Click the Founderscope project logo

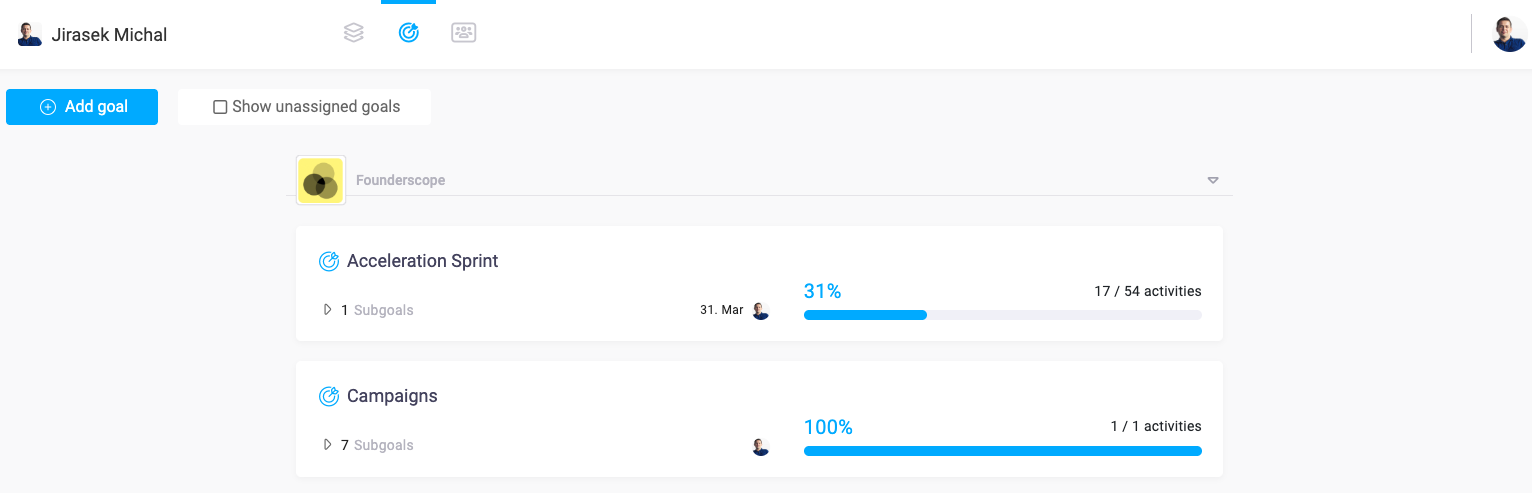[x=321, y=180]
